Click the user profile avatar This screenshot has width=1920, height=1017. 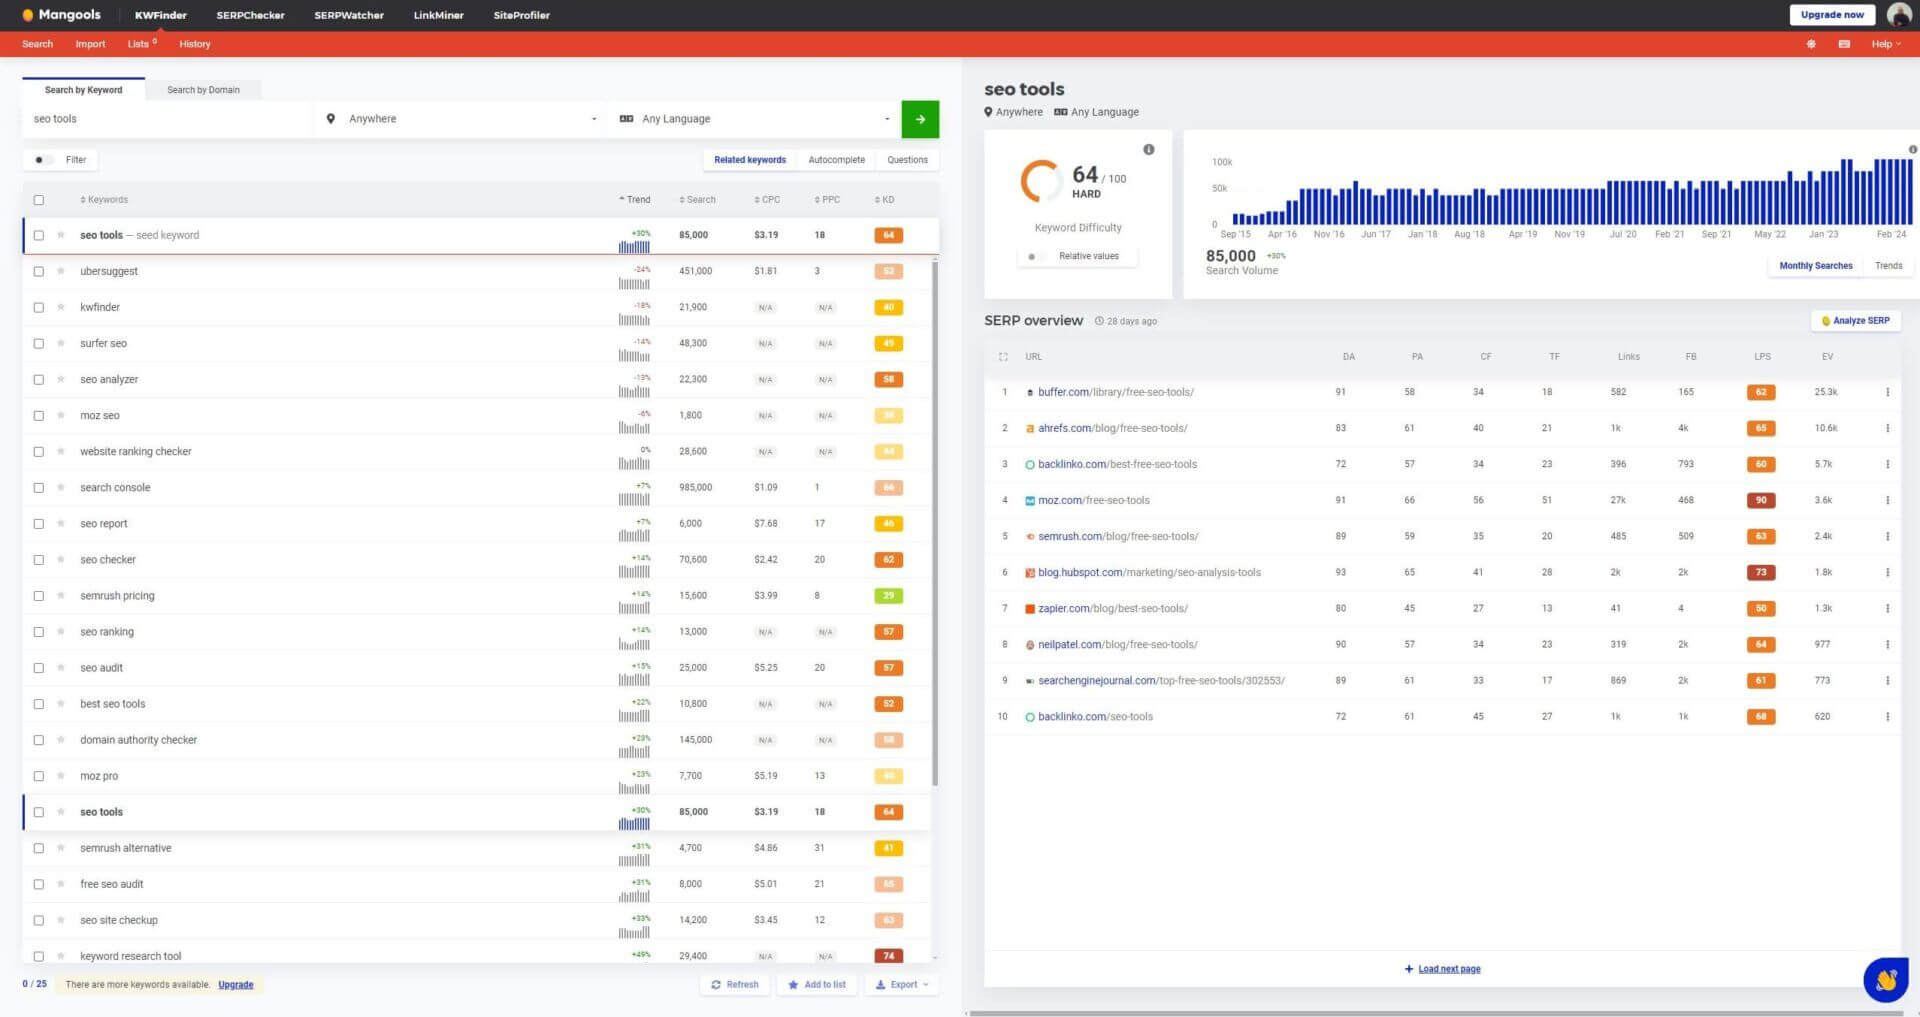click(x=1898, y=15)
